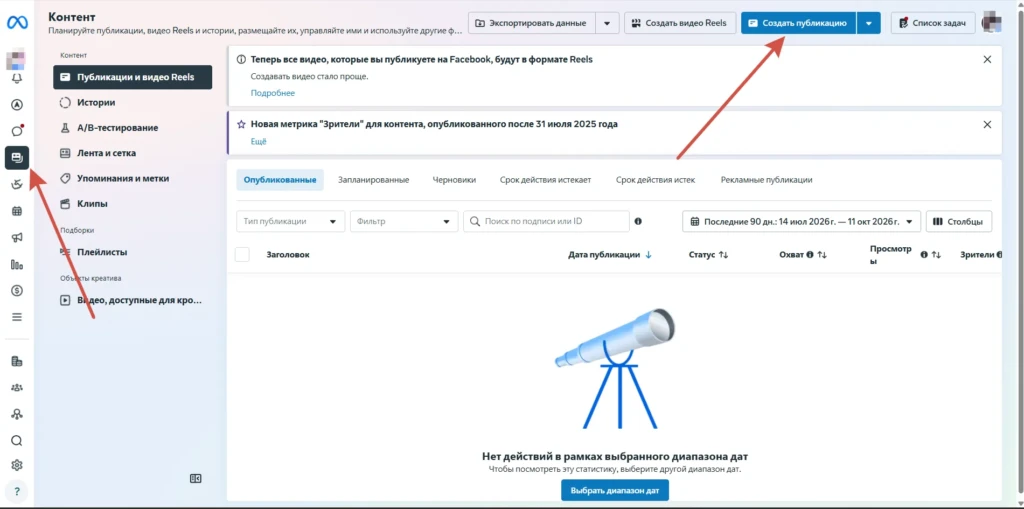Open settings gear in left rail

tap(17, 465)
